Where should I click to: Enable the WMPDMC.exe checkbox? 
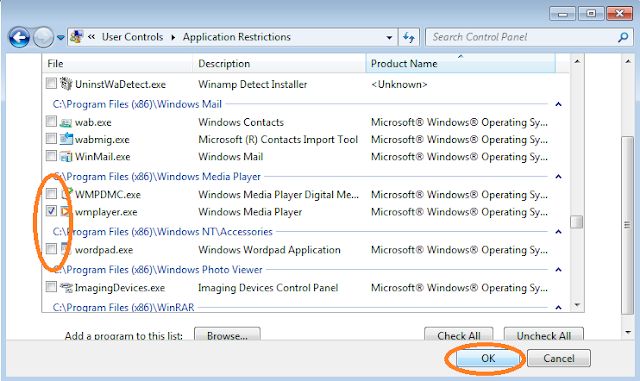tap(51, 194)
